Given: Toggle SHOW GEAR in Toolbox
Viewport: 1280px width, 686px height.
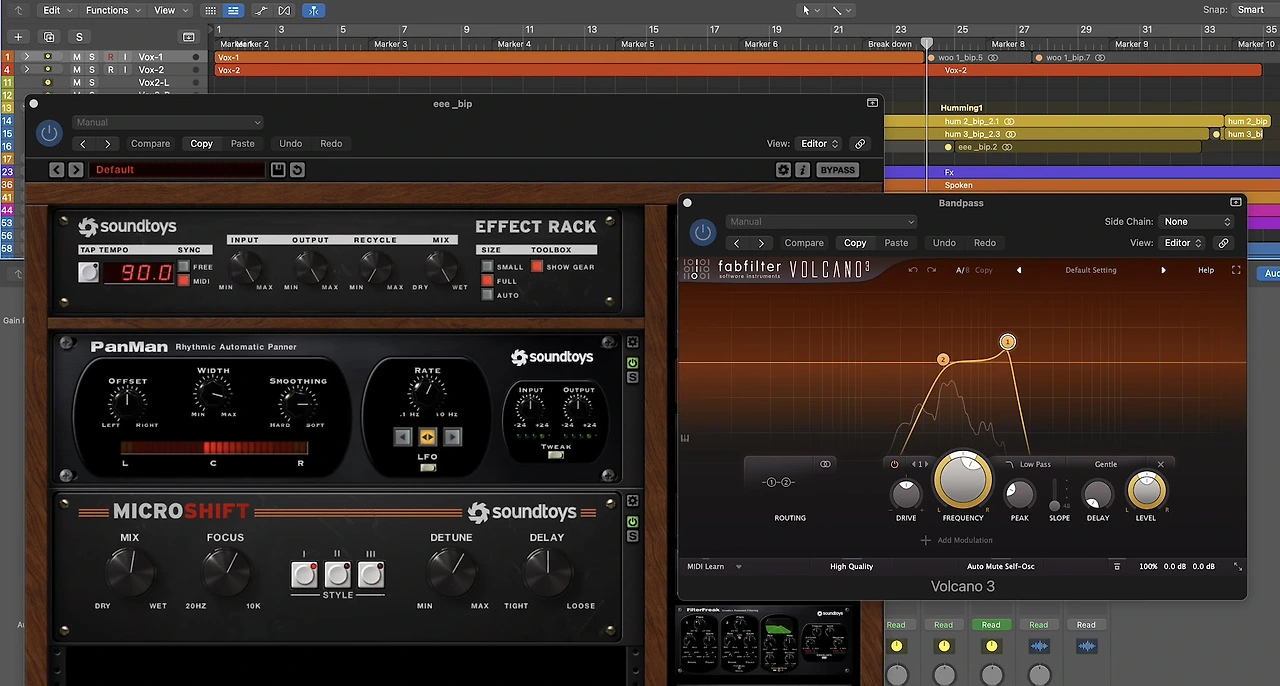Looking at the screenshot, I should pos(537,267).
